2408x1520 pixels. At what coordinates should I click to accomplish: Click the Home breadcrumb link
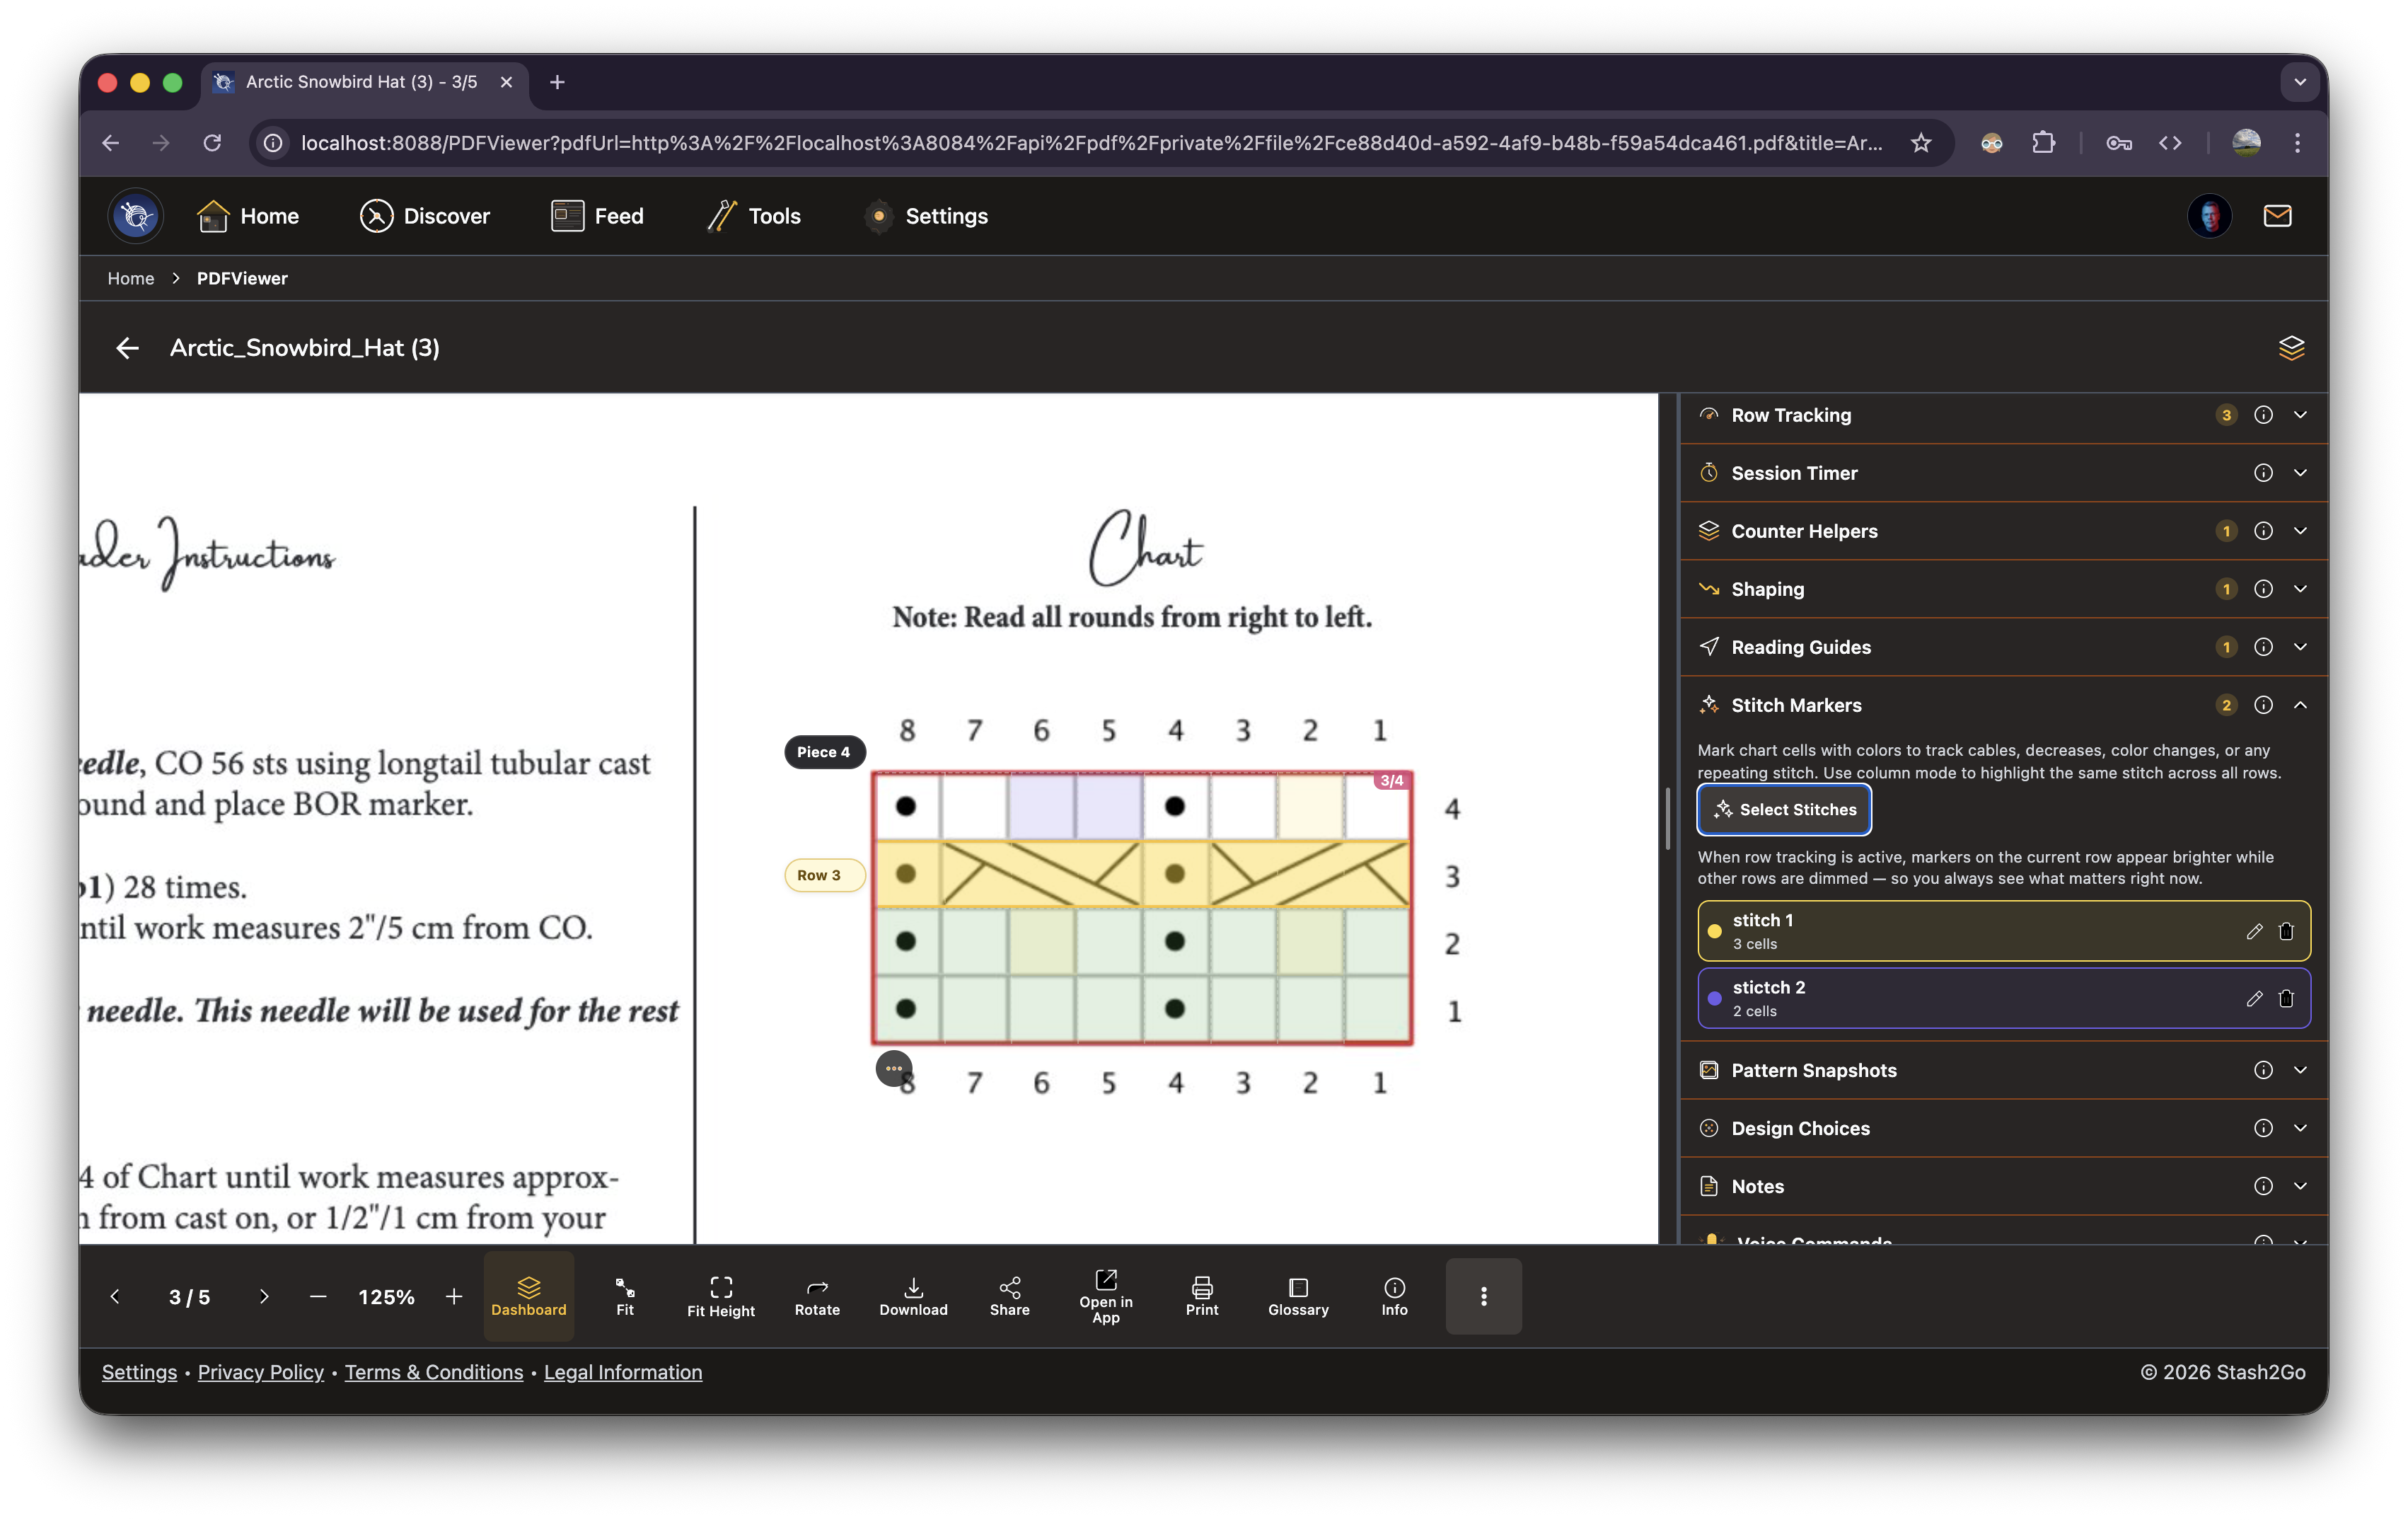(131, 278)
